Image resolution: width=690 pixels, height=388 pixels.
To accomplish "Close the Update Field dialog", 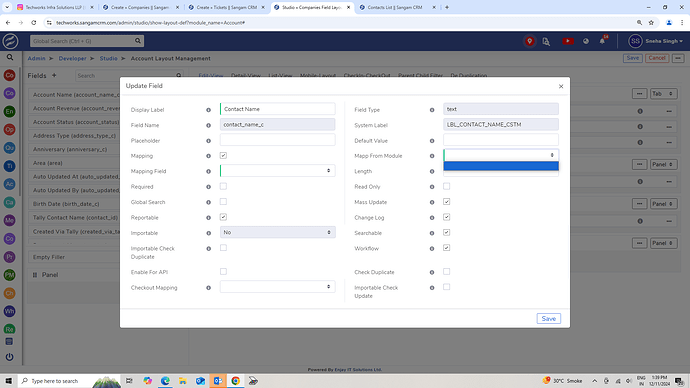I will [x=561, y=86].
